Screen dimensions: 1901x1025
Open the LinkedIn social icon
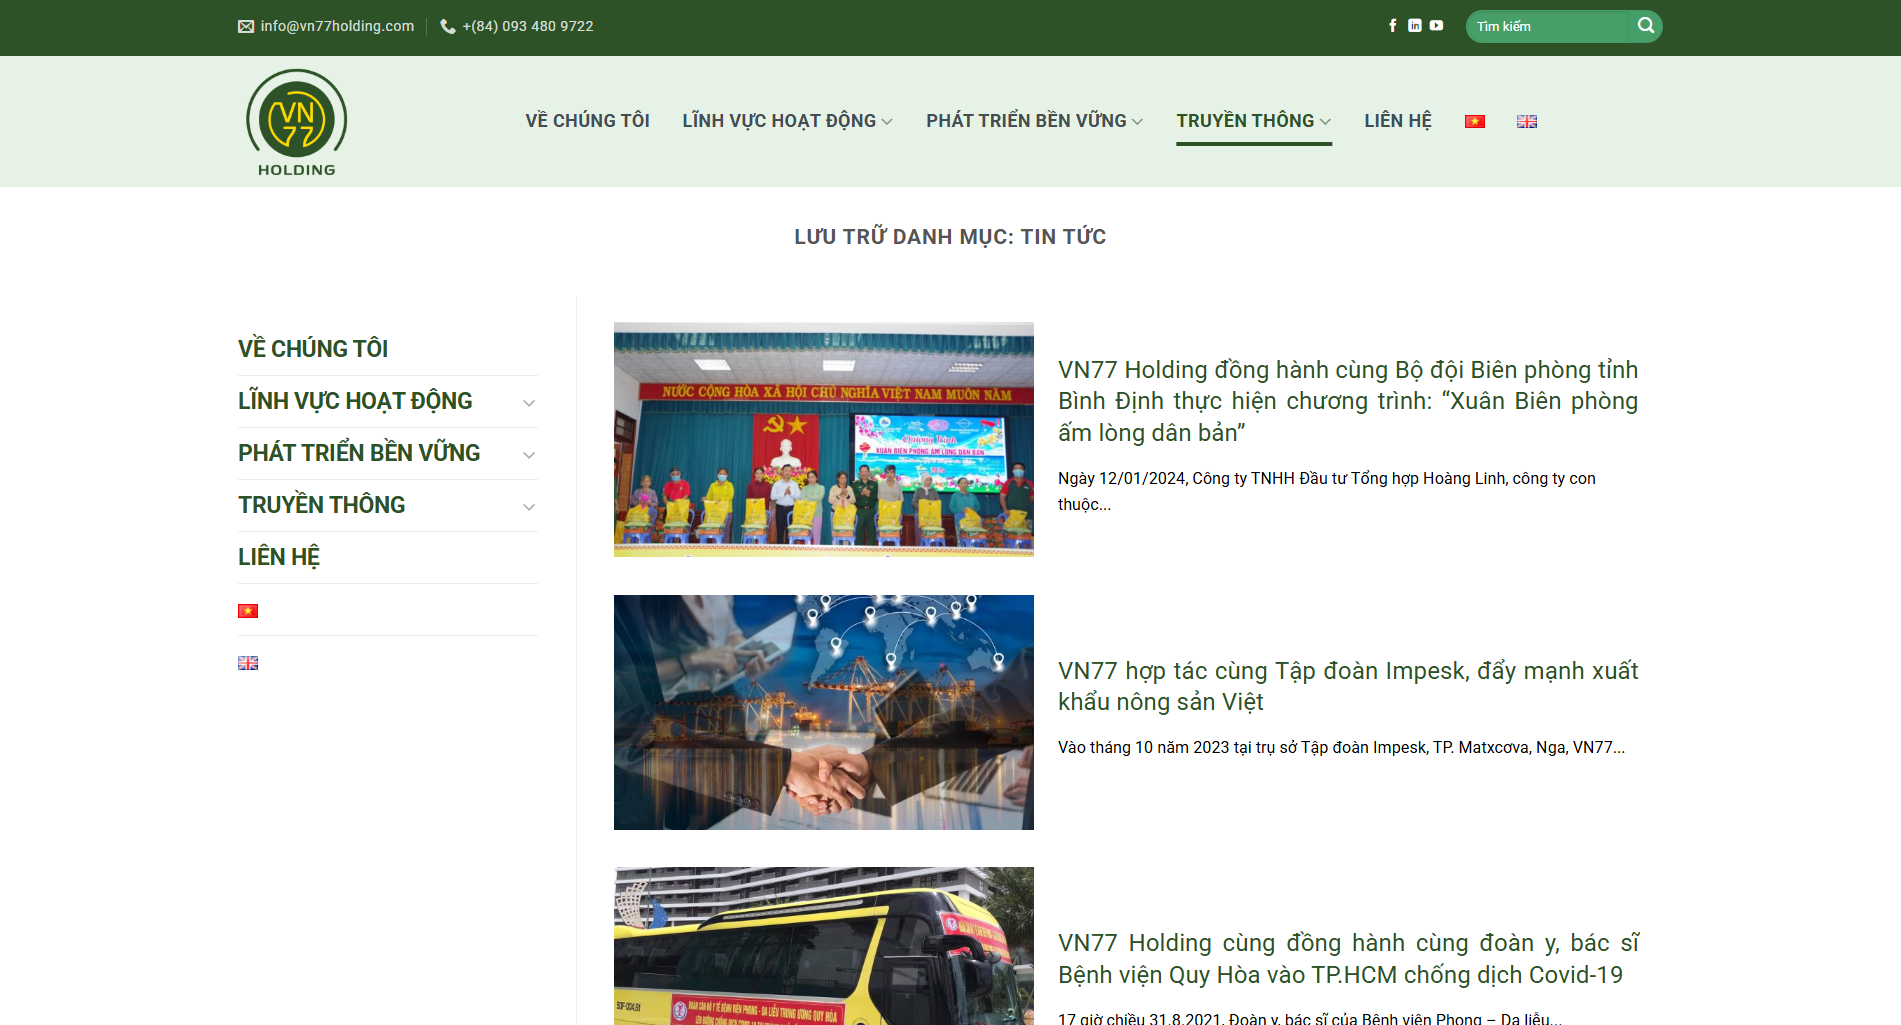1414,26
